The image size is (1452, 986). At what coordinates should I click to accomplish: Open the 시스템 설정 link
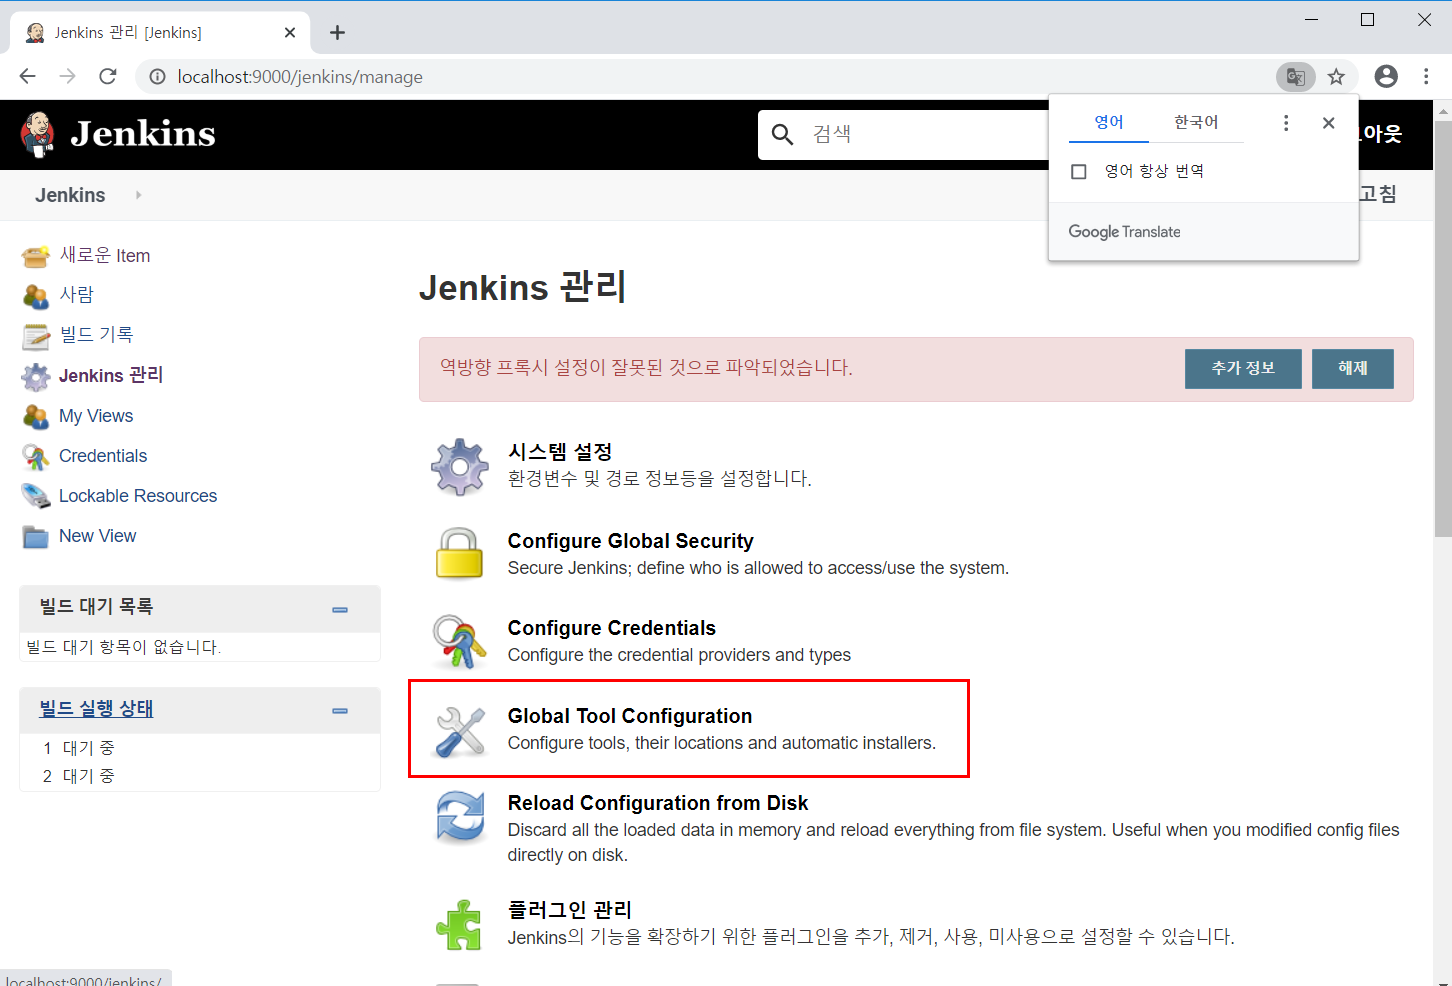point(560,452)
